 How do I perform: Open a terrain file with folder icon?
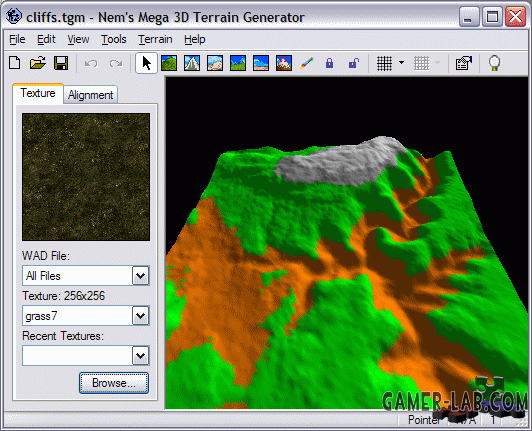pos(38,63)
